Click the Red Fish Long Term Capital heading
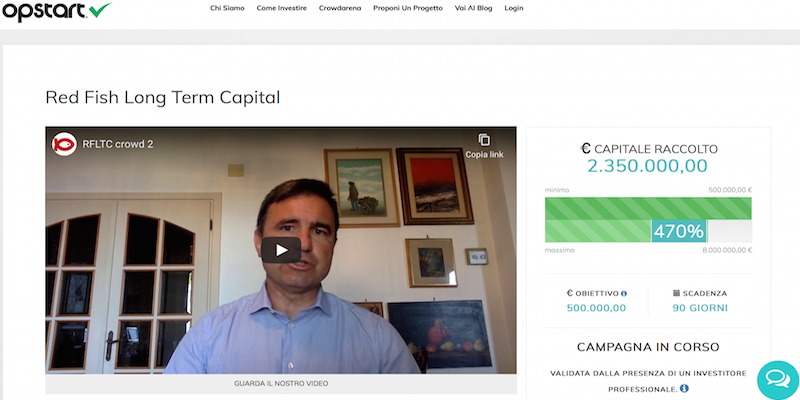Viewport: 800px width, 400px height. click(163, 97)
